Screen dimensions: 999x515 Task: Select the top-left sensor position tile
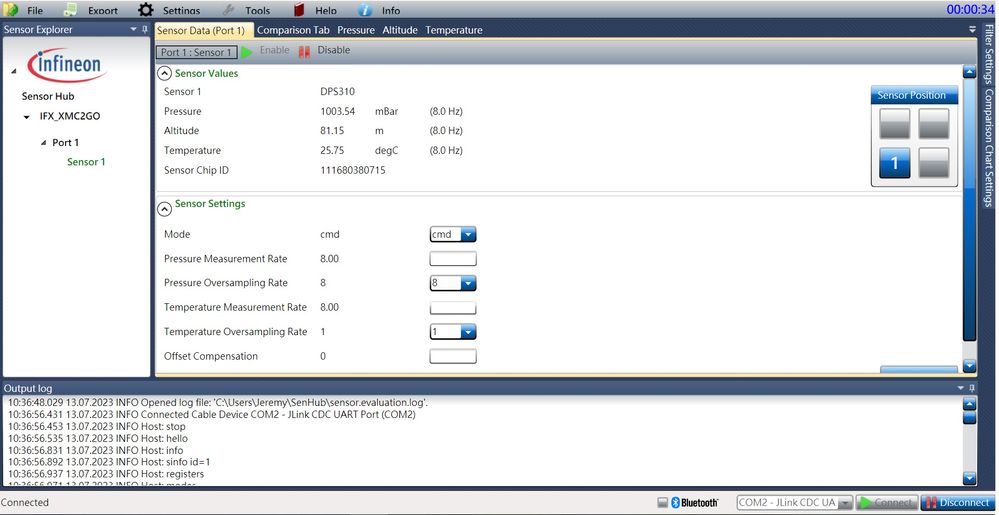tap(894, 124)
